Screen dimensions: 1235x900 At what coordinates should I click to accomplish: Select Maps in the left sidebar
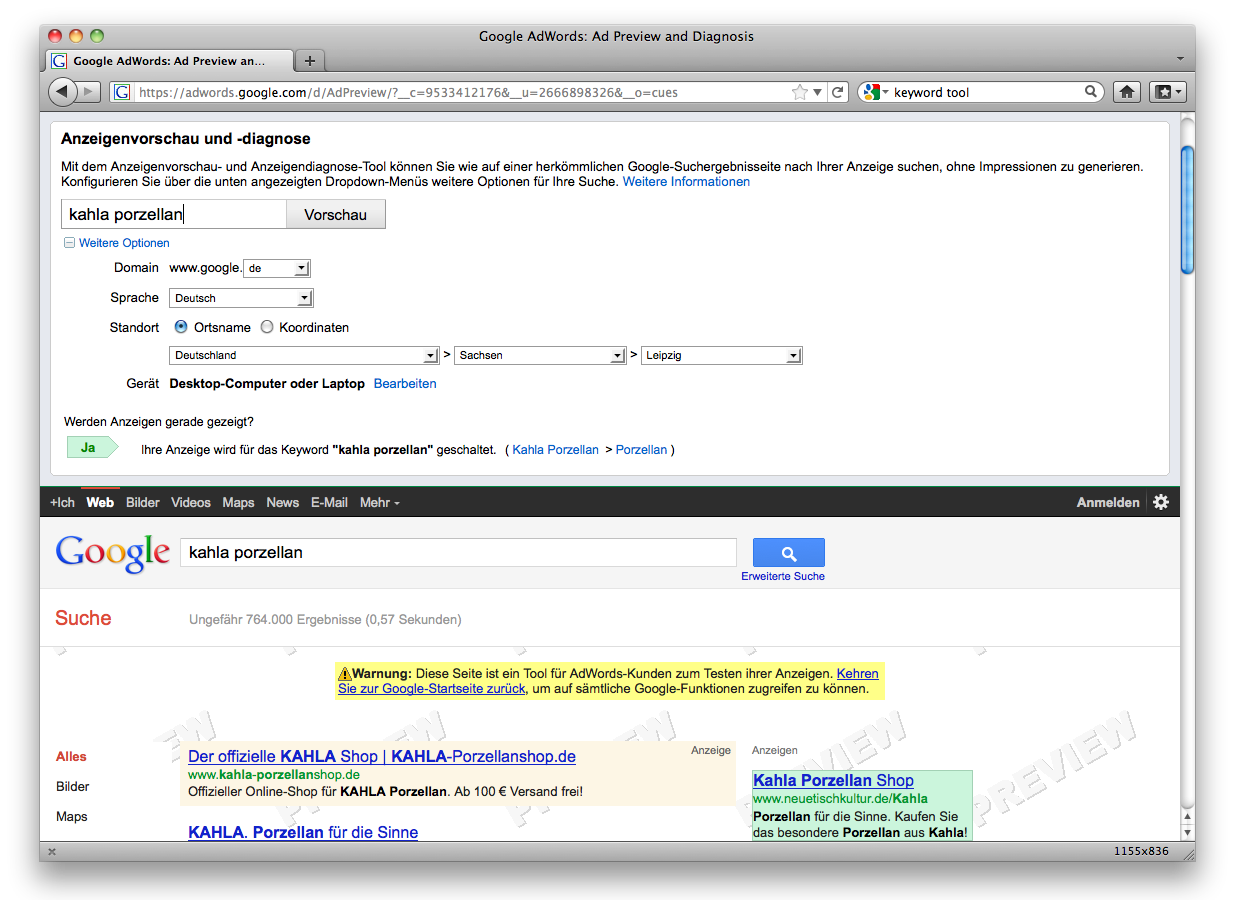click(x=71, y=817)
